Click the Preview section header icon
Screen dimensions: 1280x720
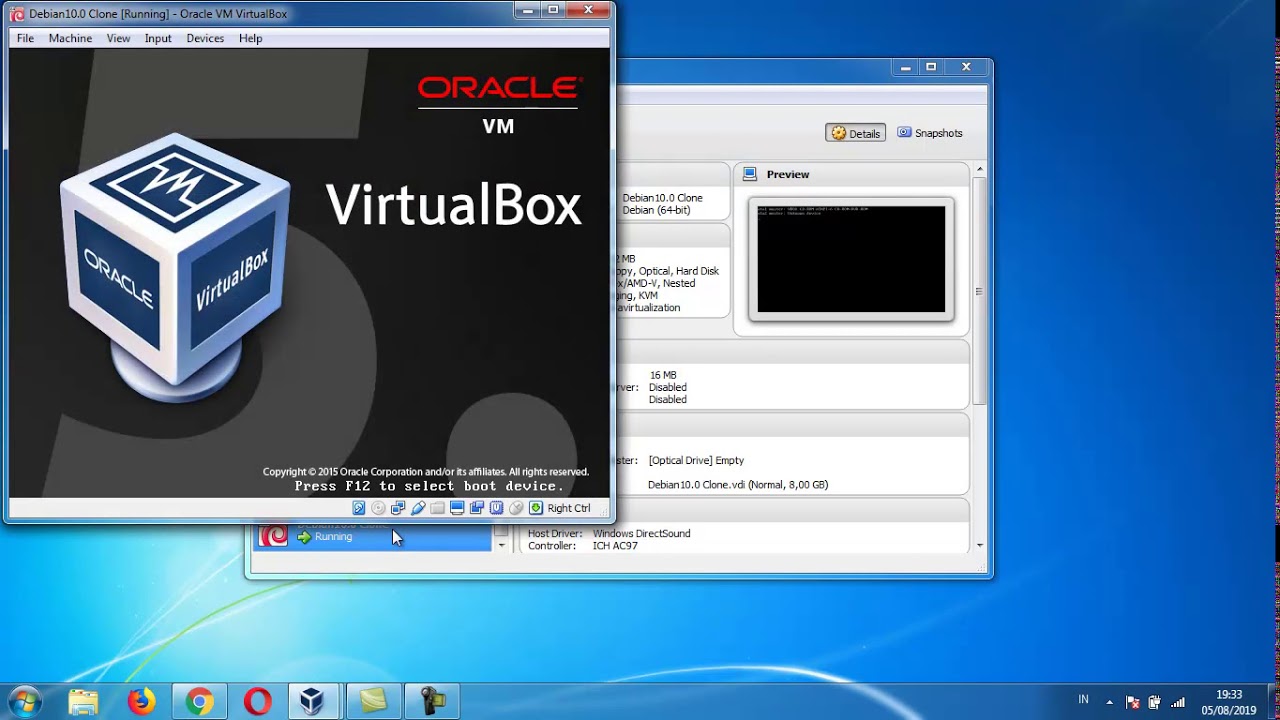coord(750,174)
